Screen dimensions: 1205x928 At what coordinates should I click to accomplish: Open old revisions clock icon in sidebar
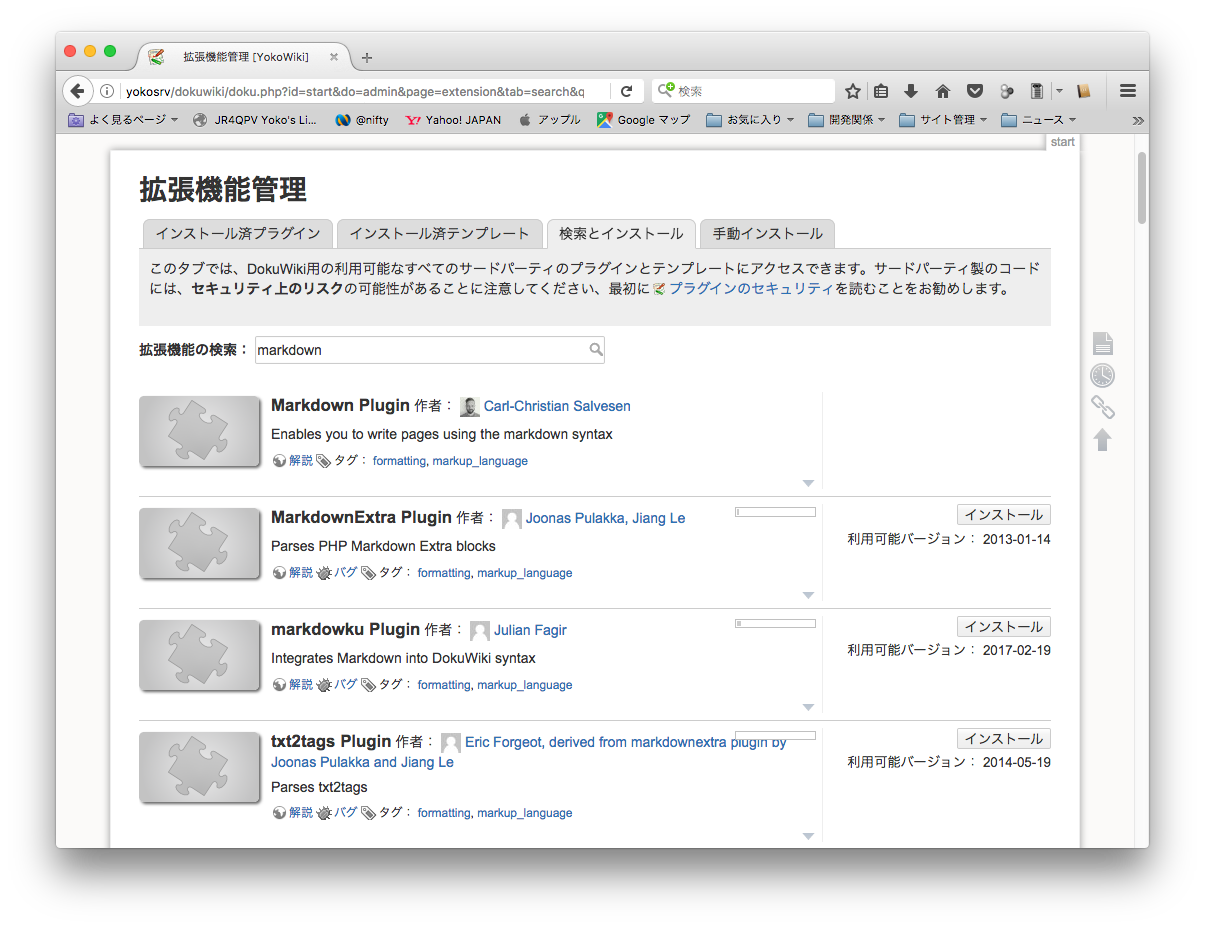tap(1102, 375)
